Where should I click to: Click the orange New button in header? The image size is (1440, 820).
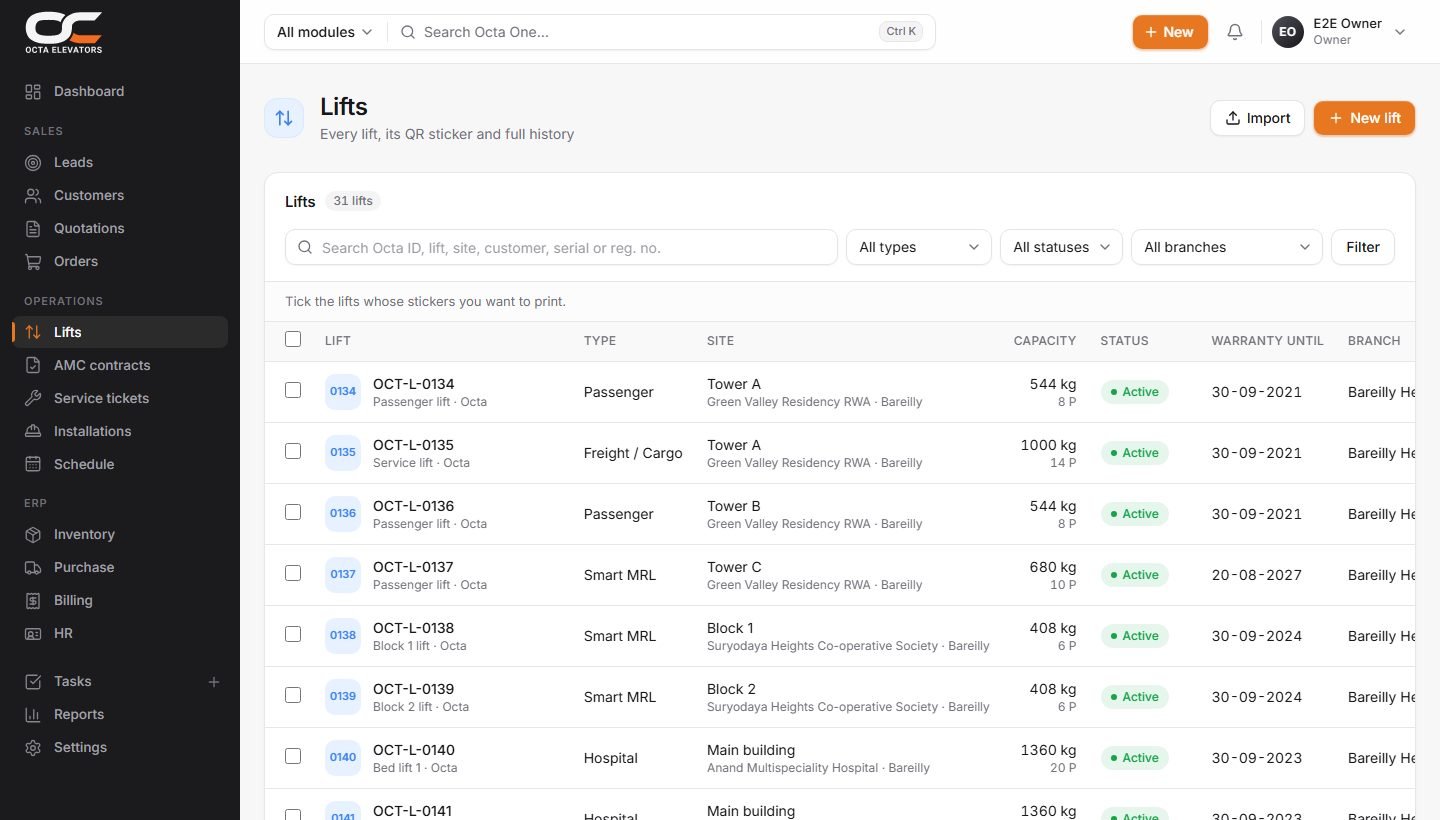[x=1170, y=32]
